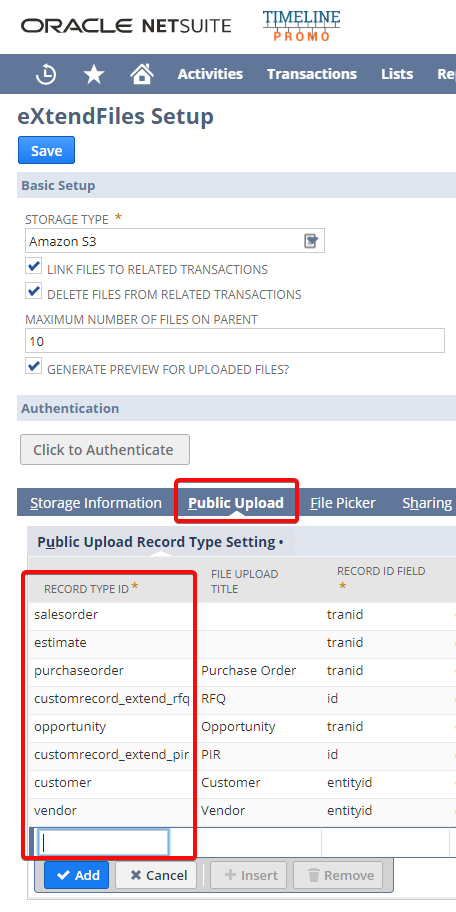Uncheck Delete Files from Related Transactions
The width and height of the screenshot is (456, 912).
click(34, 291)
